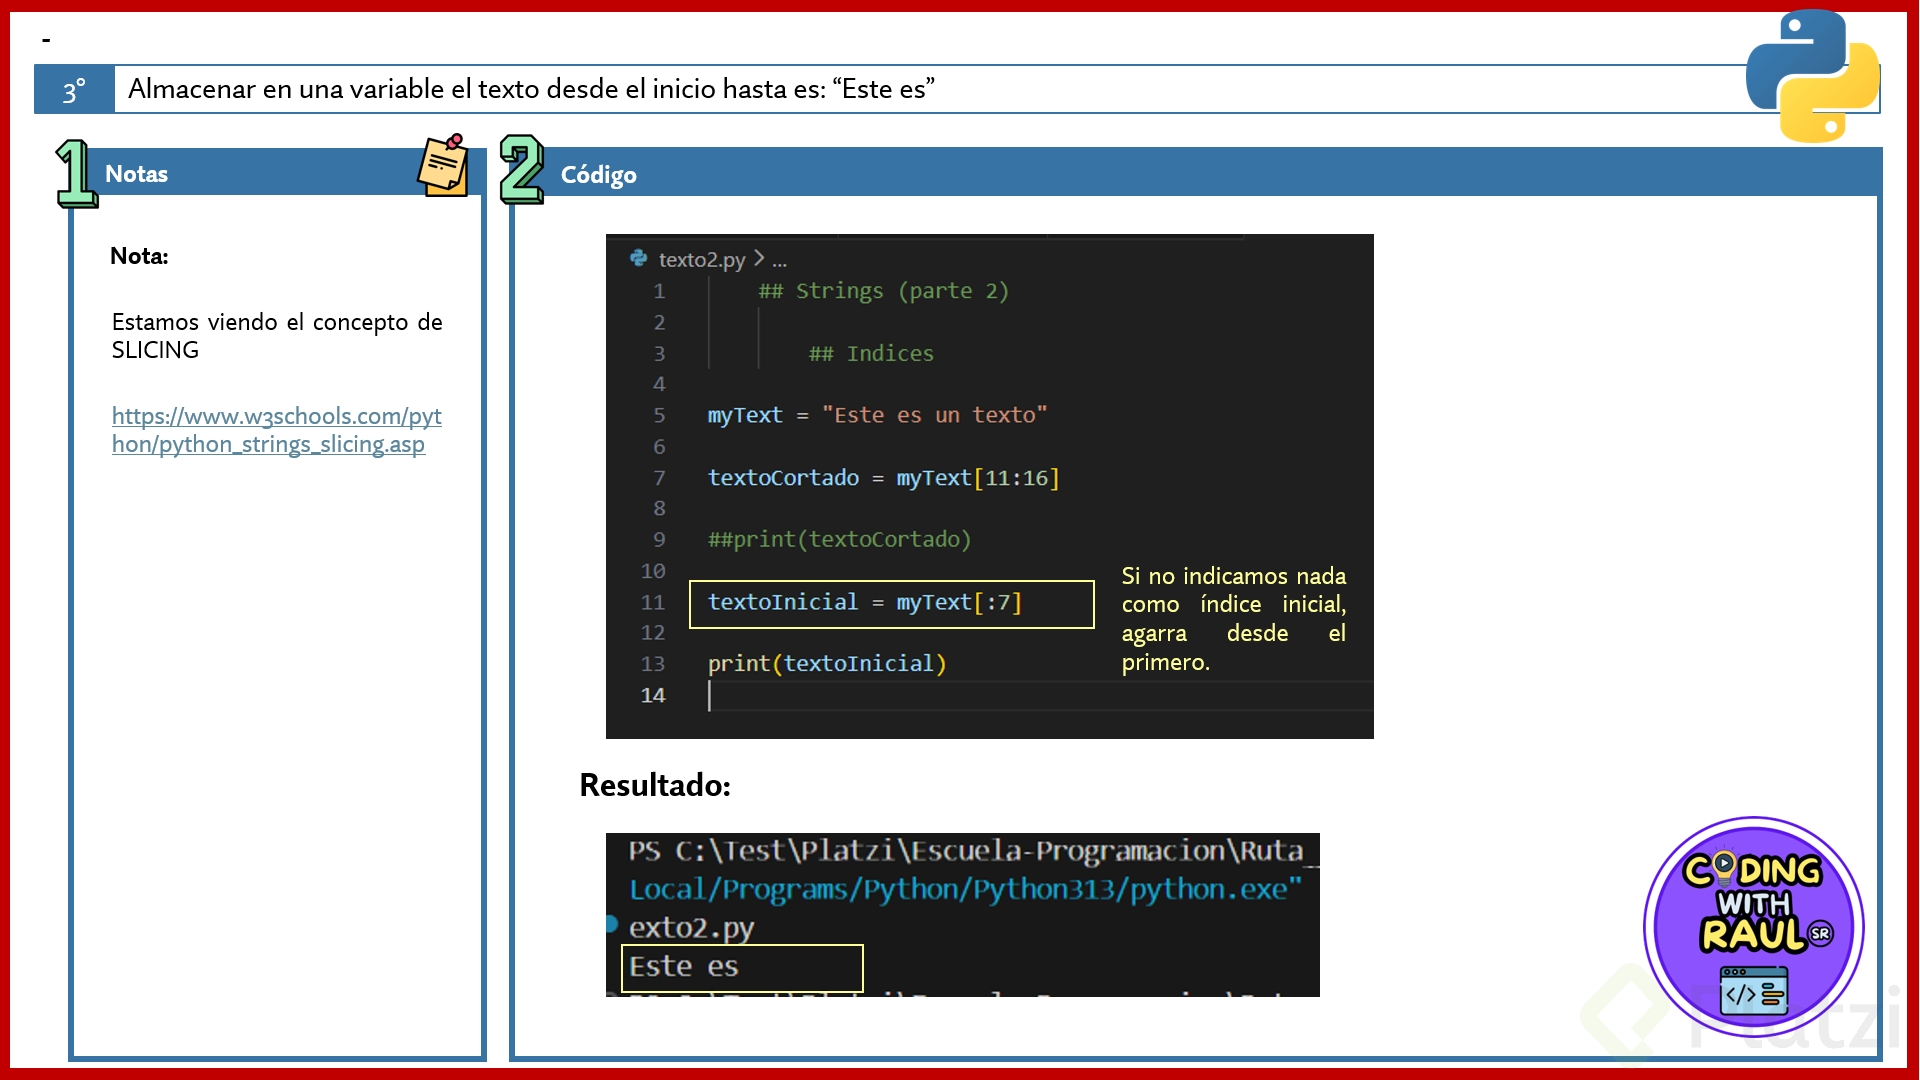Click line number 14 in editor gutter
The height and width of the screenshot is (1080, 1920).
[652, 695]
